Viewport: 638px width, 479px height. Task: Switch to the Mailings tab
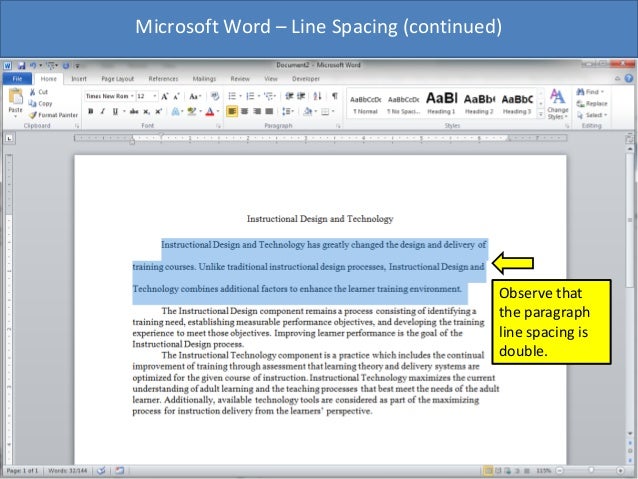coord(204,79)
